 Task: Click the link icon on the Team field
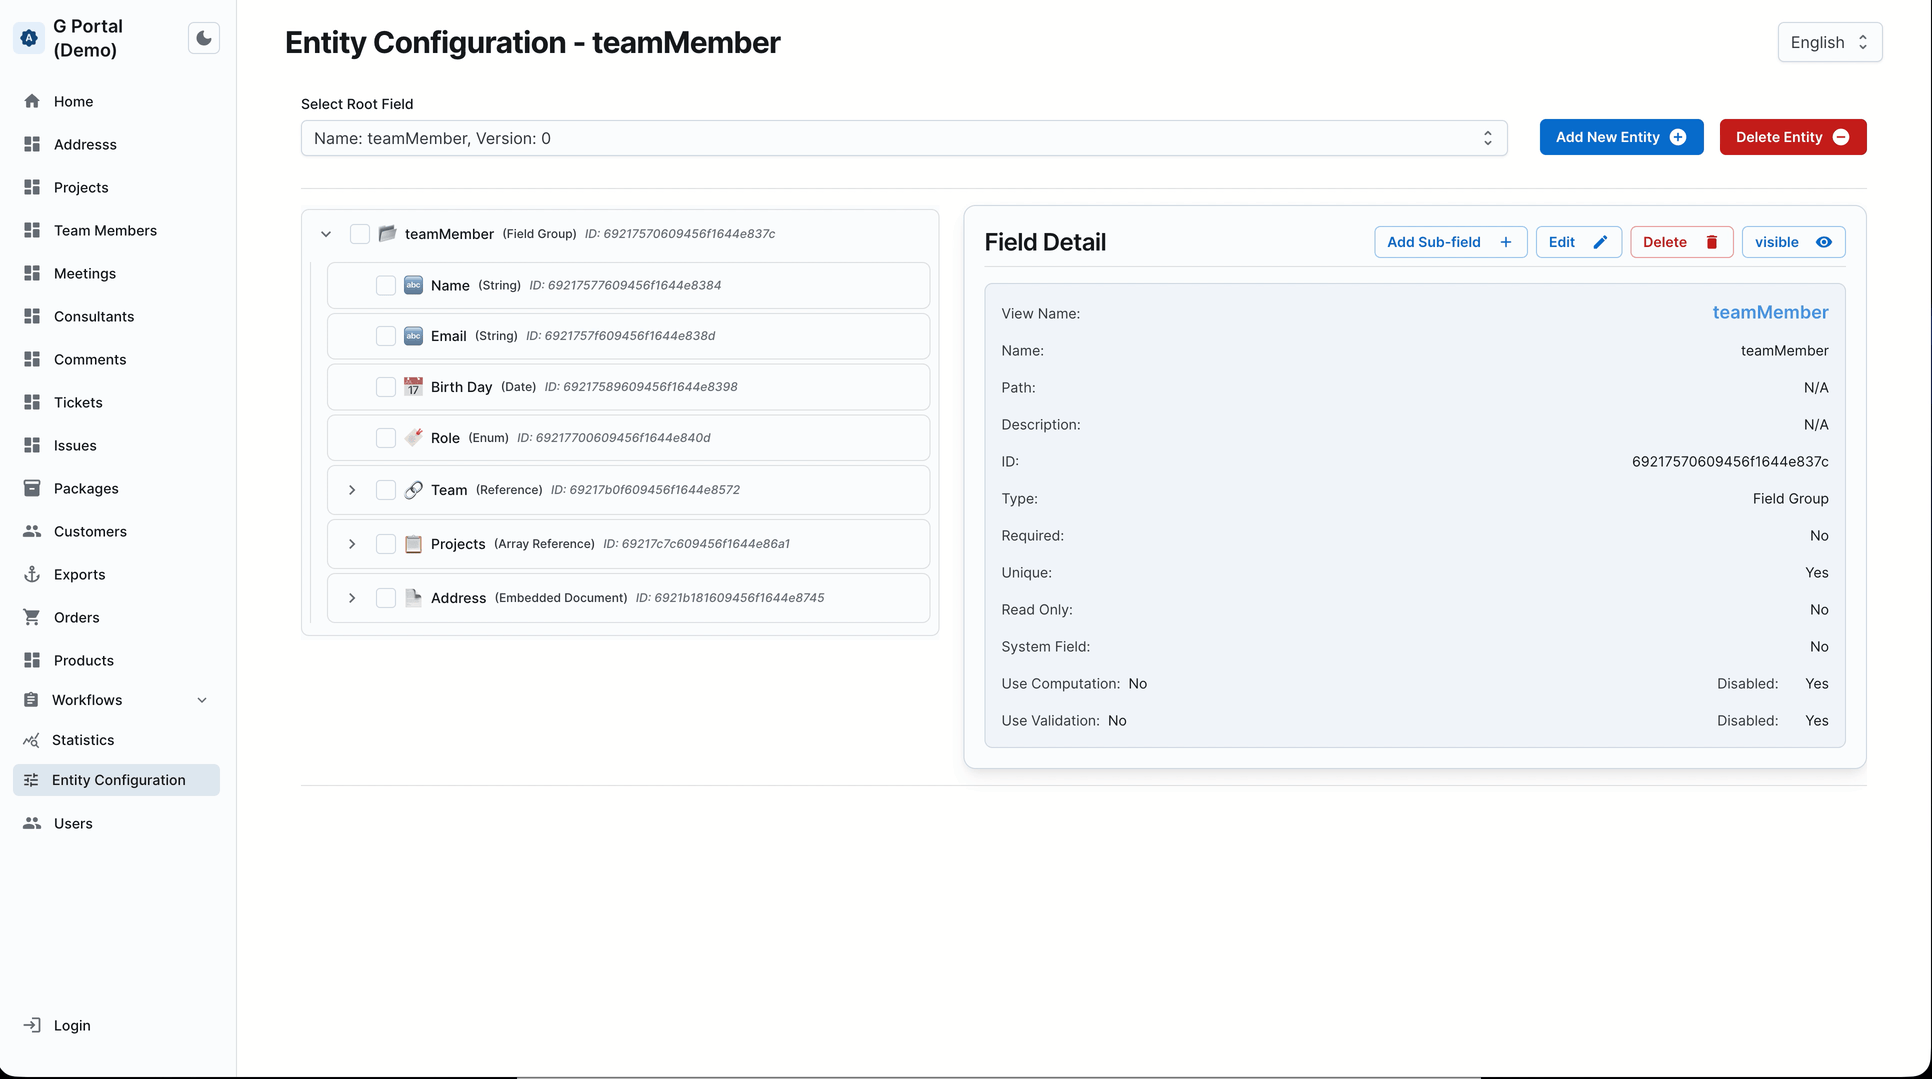coord(413,490)
